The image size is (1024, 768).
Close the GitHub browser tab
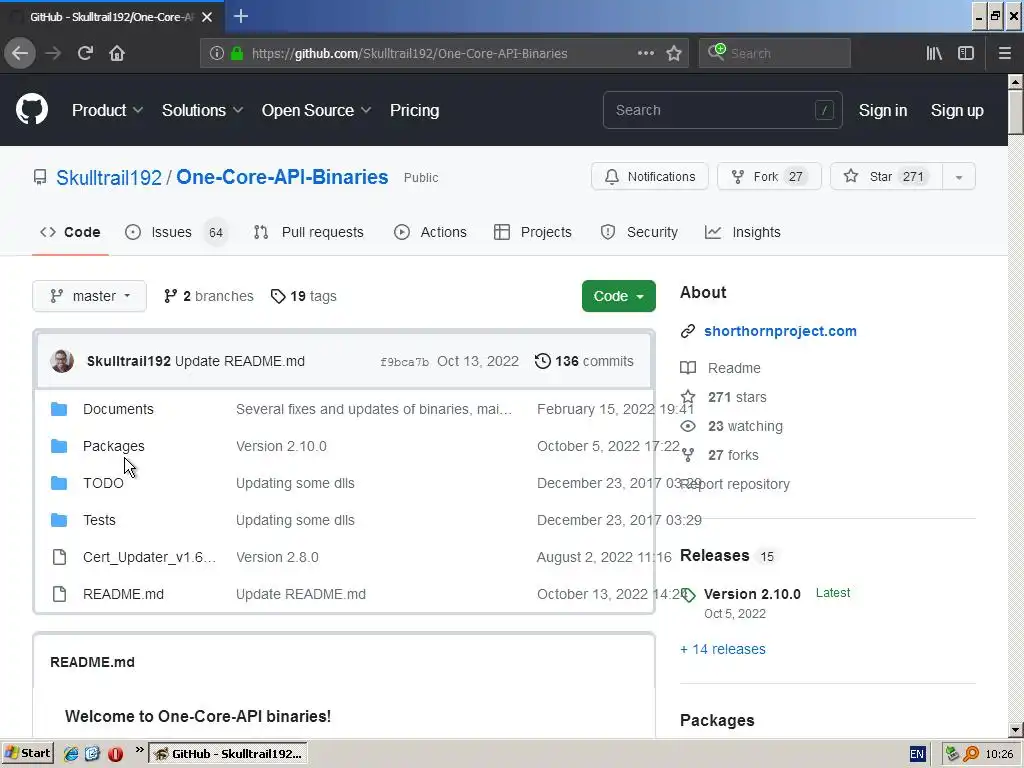206,17
